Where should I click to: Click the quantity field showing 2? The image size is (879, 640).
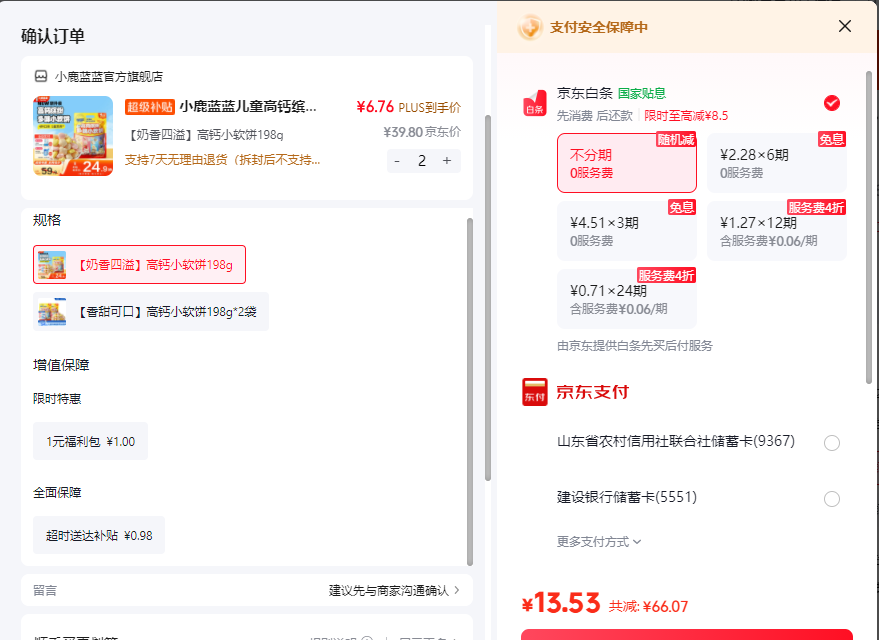click(x=422, y=161)
